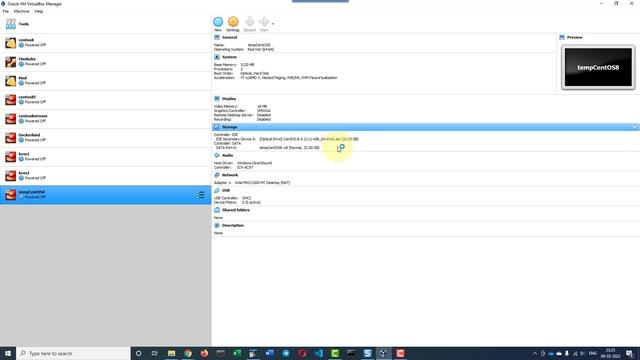Click the Network section header
640x360 pixels.
(230, 175)
